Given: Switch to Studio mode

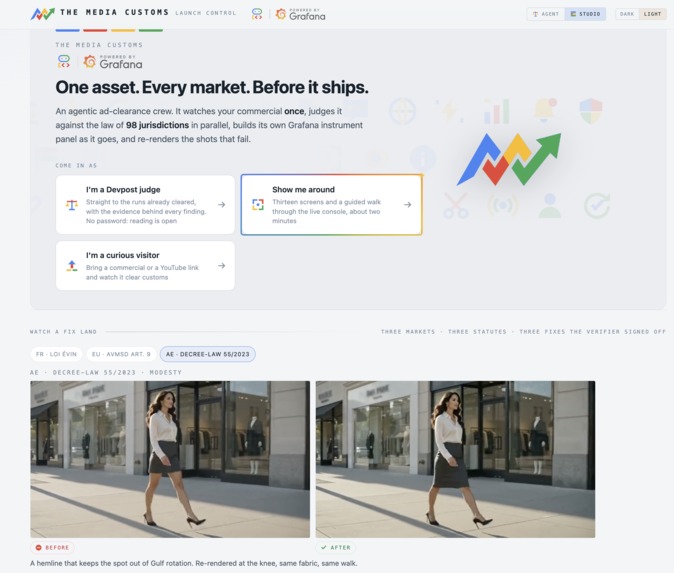Looking at the screenshot, I should [x=585, y=14].
